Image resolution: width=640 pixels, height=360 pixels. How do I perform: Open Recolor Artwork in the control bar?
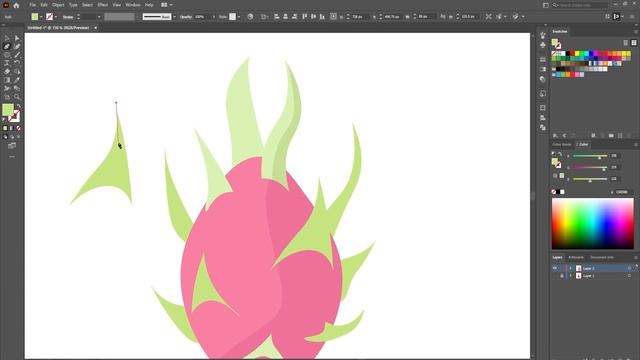click(x=250, y=17)
